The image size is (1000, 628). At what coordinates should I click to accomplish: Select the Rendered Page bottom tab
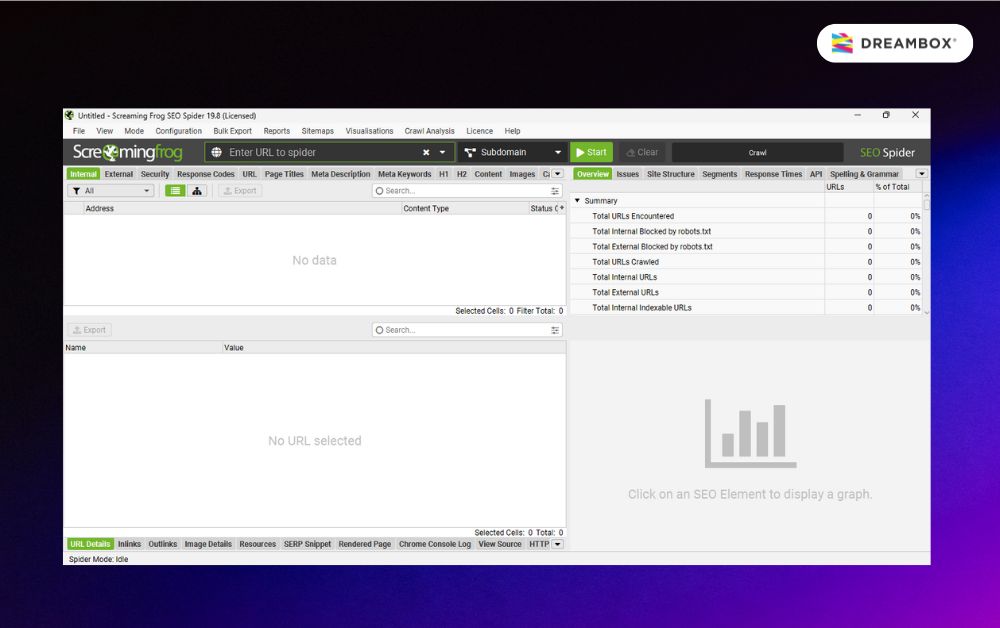pyautogui.click(x=365, y=544)
